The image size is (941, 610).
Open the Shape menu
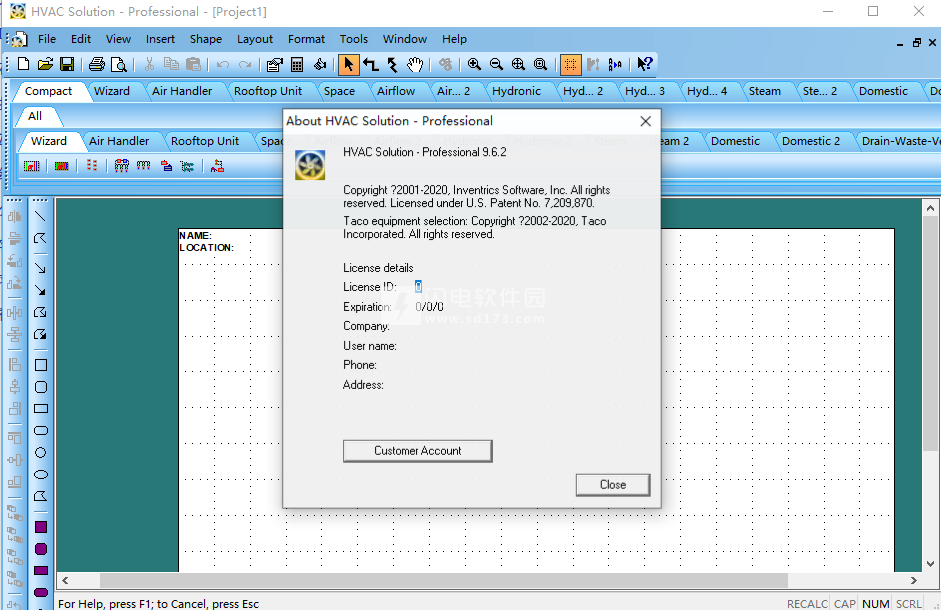click(x=206, y=39)
